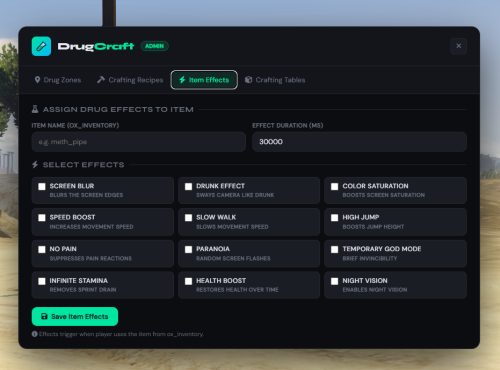This screenshot has width=500, height=370.
Task: Tick the Drunk Effect checkbox
Action: [x=188, y=186]
